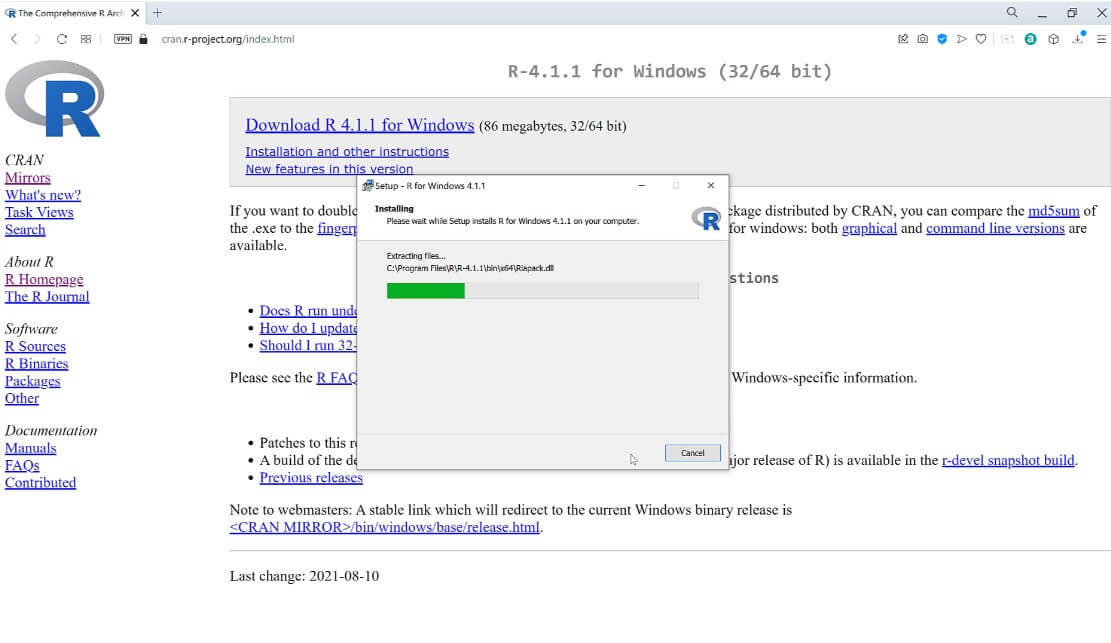Click the Setup dialog title icon
Screen dimensions: 1111x643
(367, 186)
